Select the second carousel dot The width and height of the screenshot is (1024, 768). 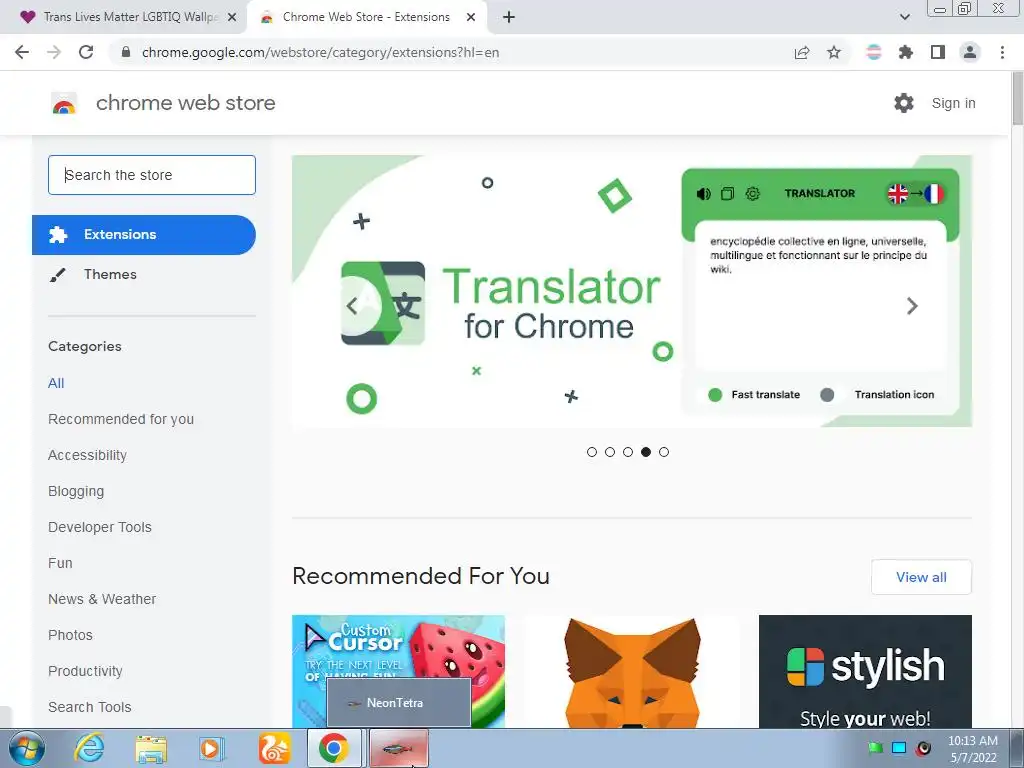(x=610, y=452)
